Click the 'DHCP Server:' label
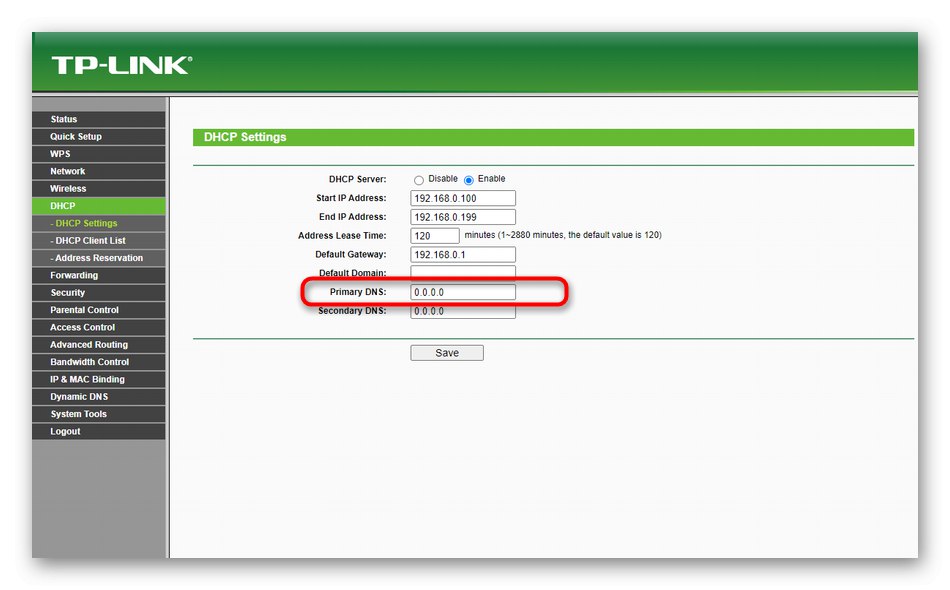The width and height of the screenshot is (950, 590). click(x=357, y=179)
